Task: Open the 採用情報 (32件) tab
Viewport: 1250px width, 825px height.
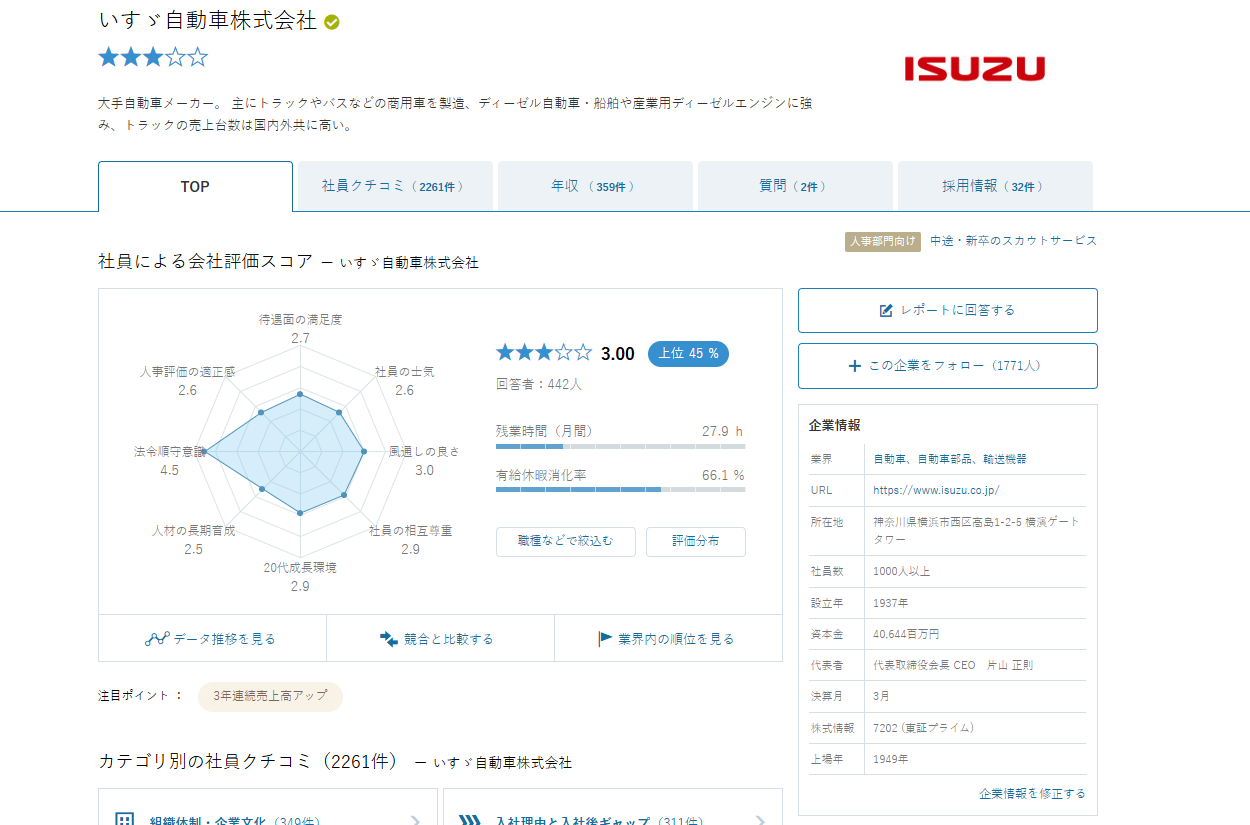Action: pyautogui.click(x=995, y=187)
